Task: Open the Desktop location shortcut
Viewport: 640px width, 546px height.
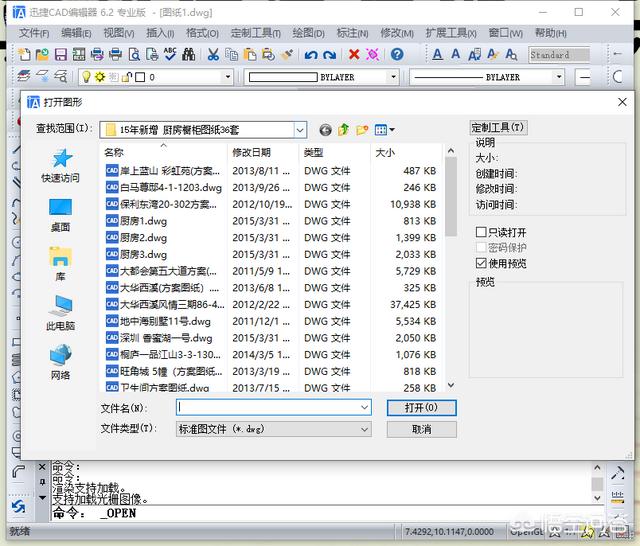Action: [60, 212]
